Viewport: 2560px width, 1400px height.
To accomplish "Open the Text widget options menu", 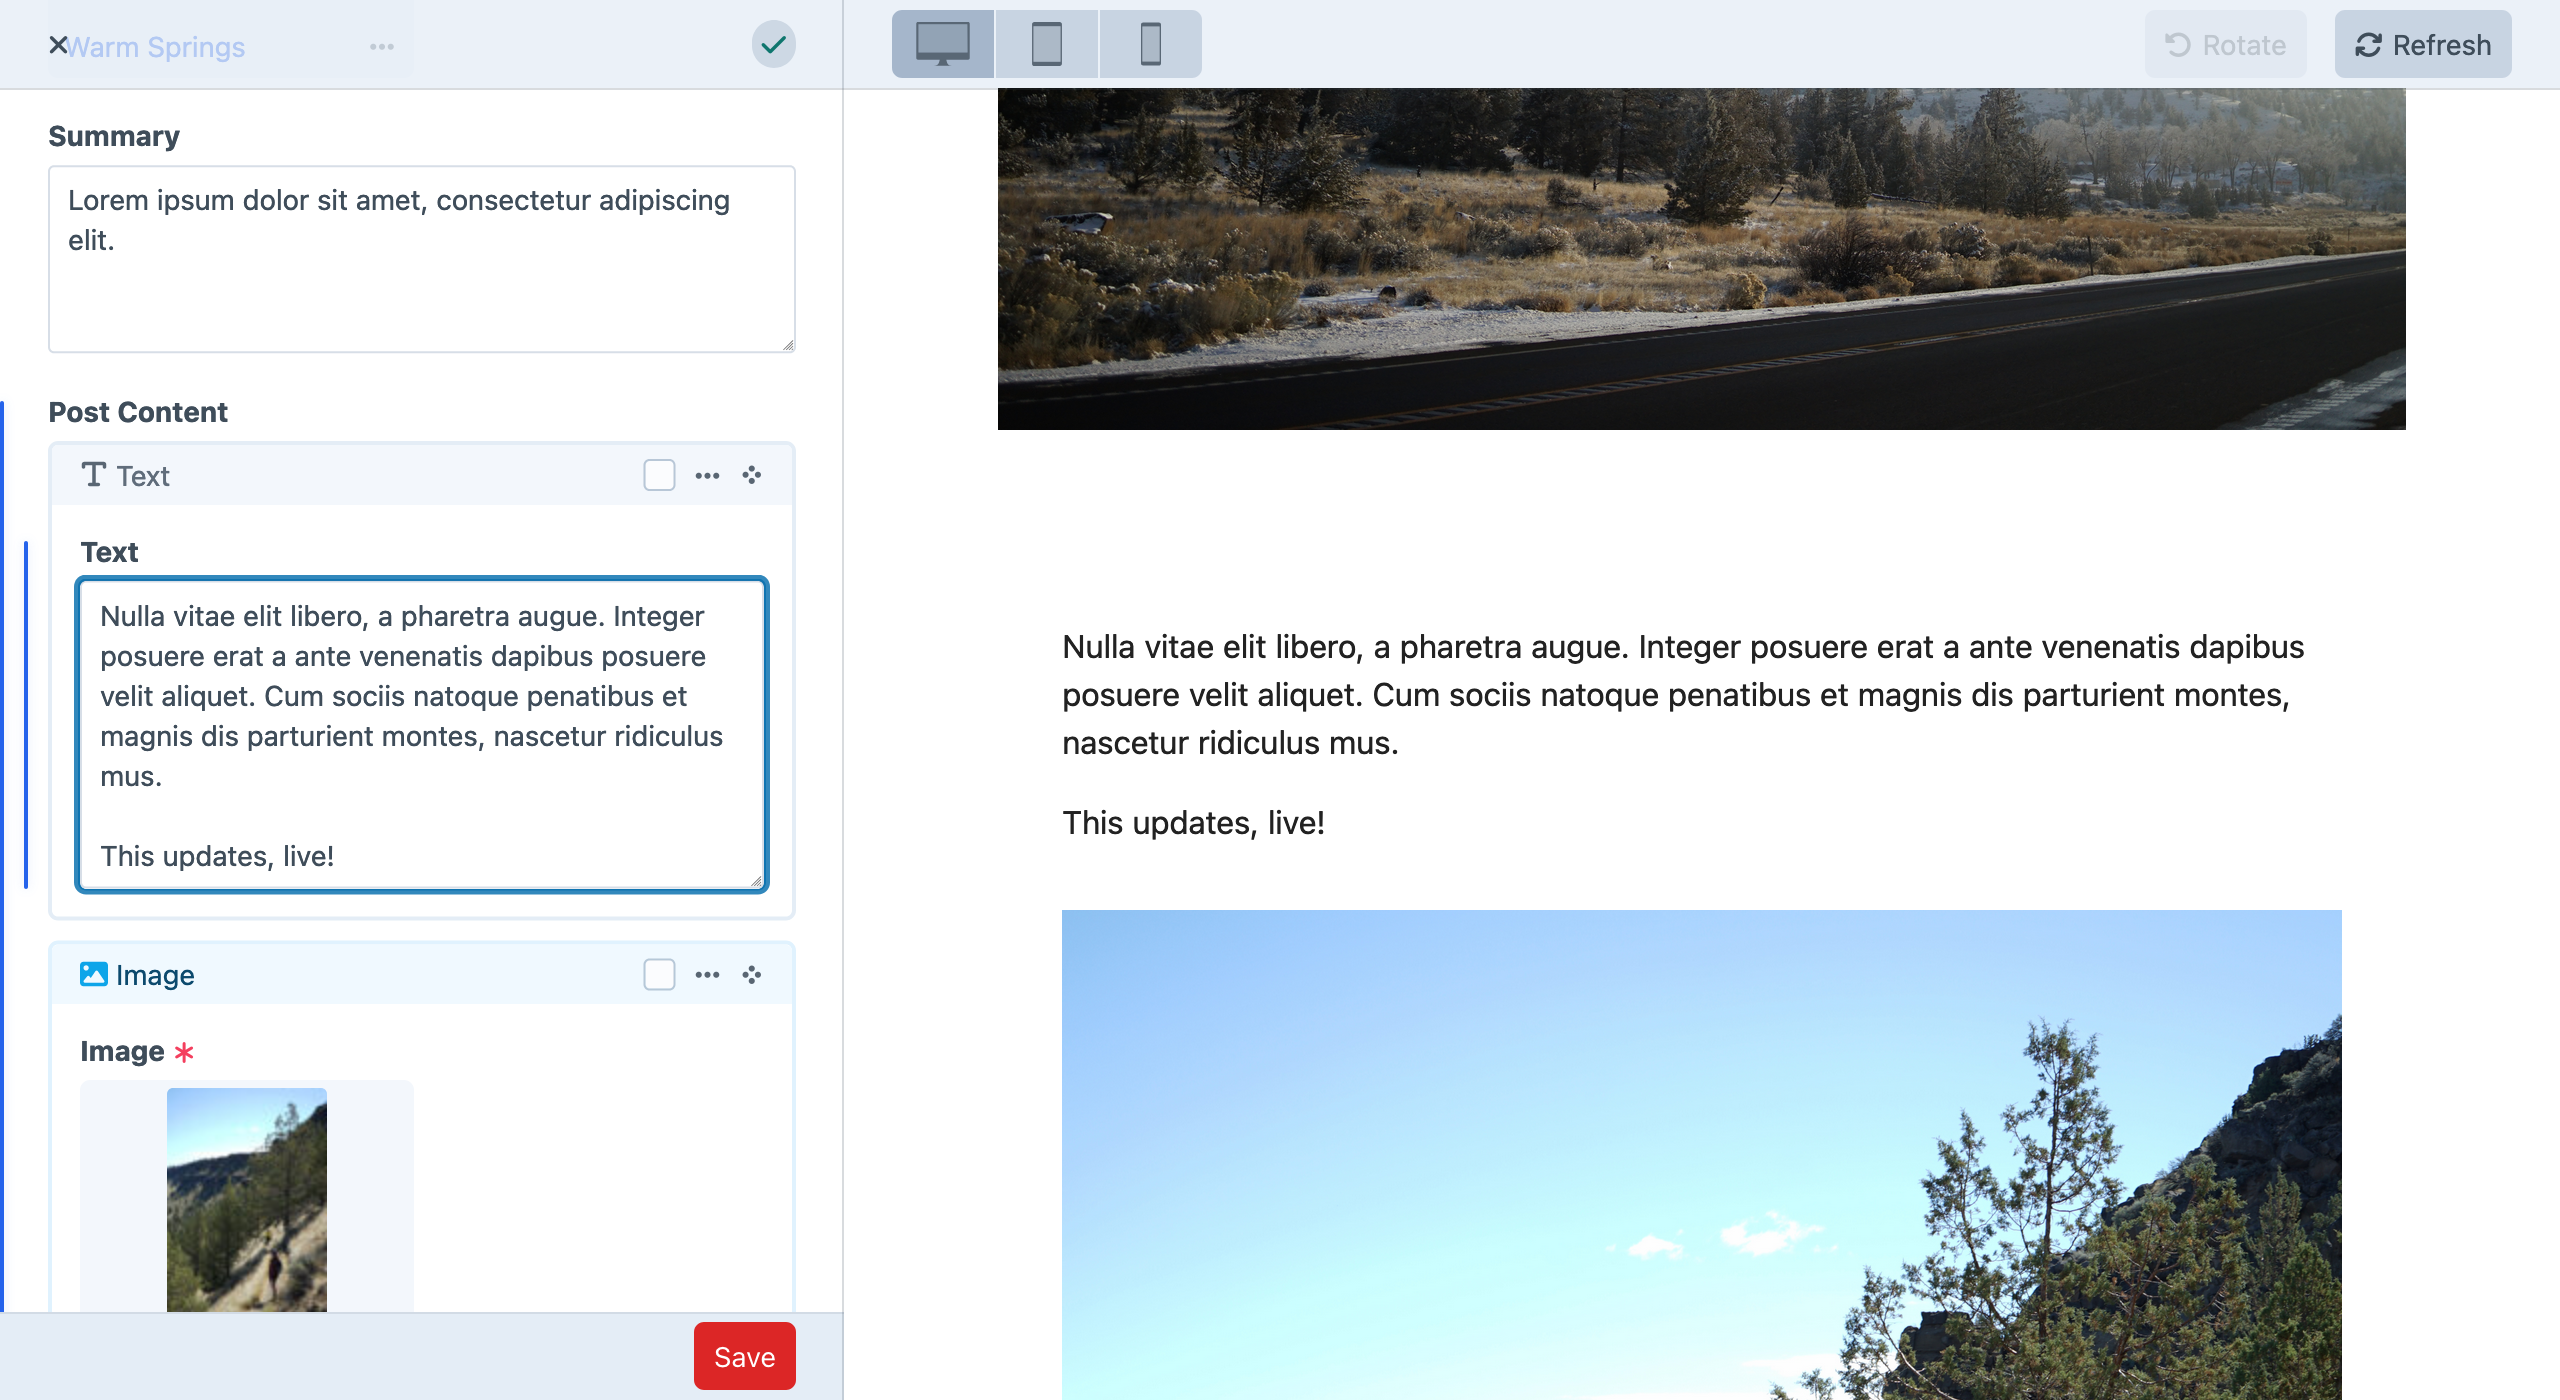I will pyautogui.click(x=708, y=475).
